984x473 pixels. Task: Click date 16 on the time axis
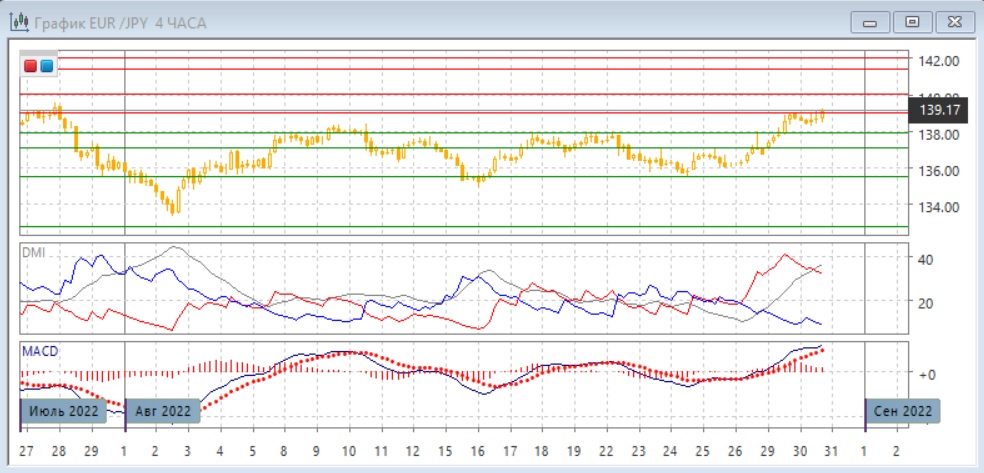pyautogui.click(x=478, y=451)
